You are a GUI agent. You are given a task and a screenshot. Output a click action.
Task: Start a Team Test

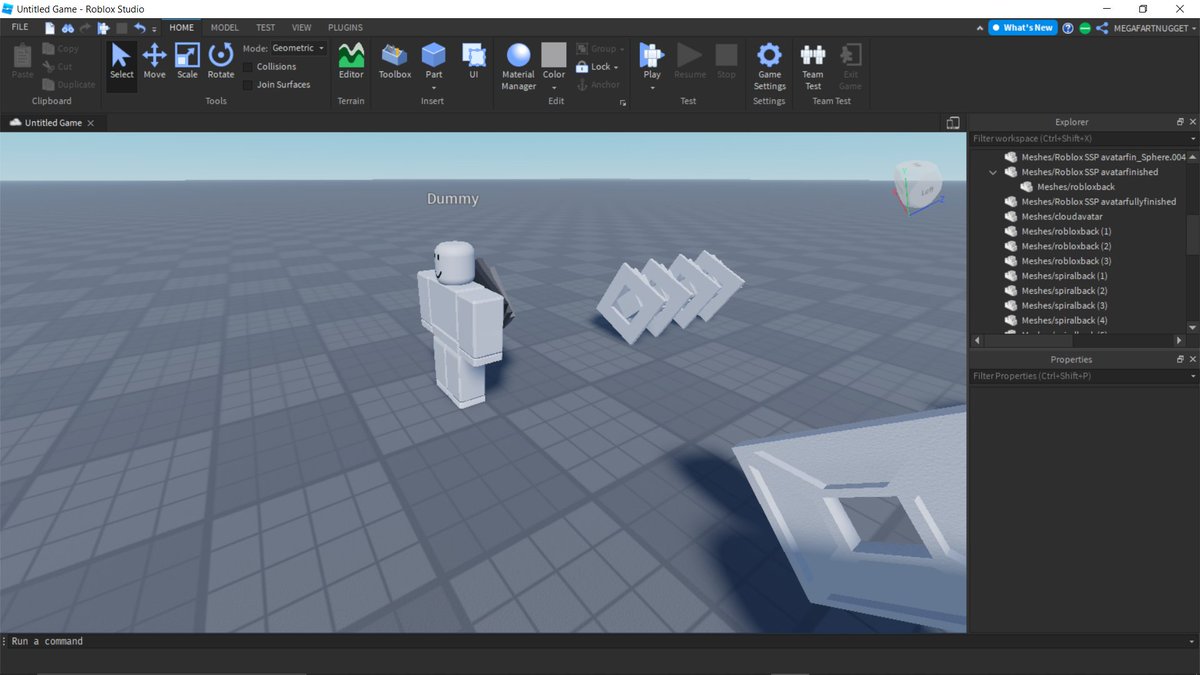click(x=813, y=66)
